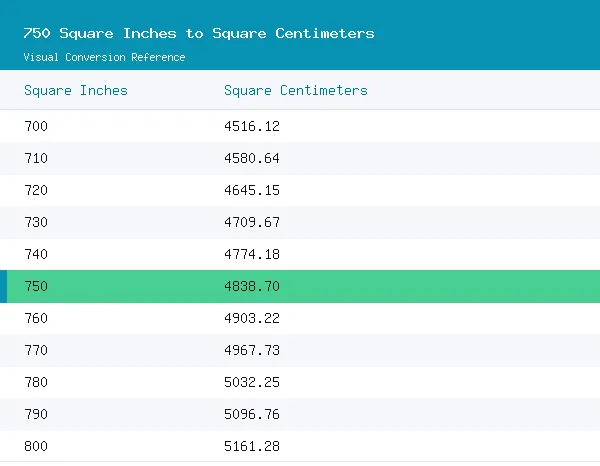
Task: Select the cell with value 740
Action: (x=36, y=254)
